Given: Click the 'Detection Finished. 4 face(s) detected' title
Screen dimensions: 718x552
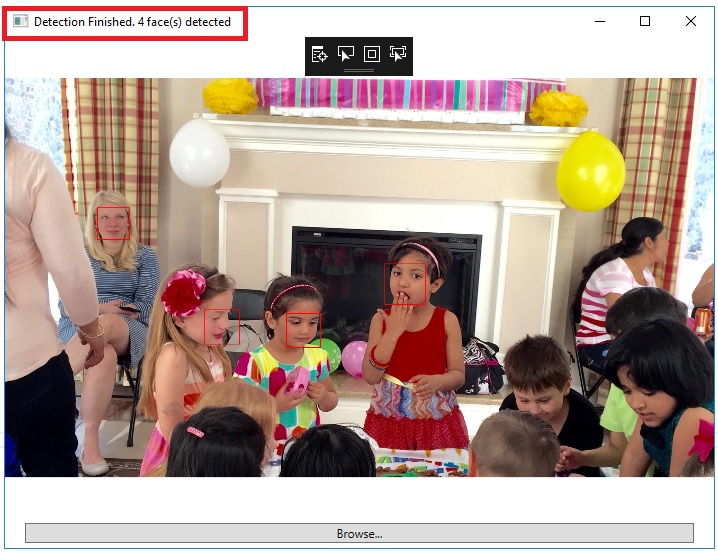Looking at the screenshot, I should point(132,22).
